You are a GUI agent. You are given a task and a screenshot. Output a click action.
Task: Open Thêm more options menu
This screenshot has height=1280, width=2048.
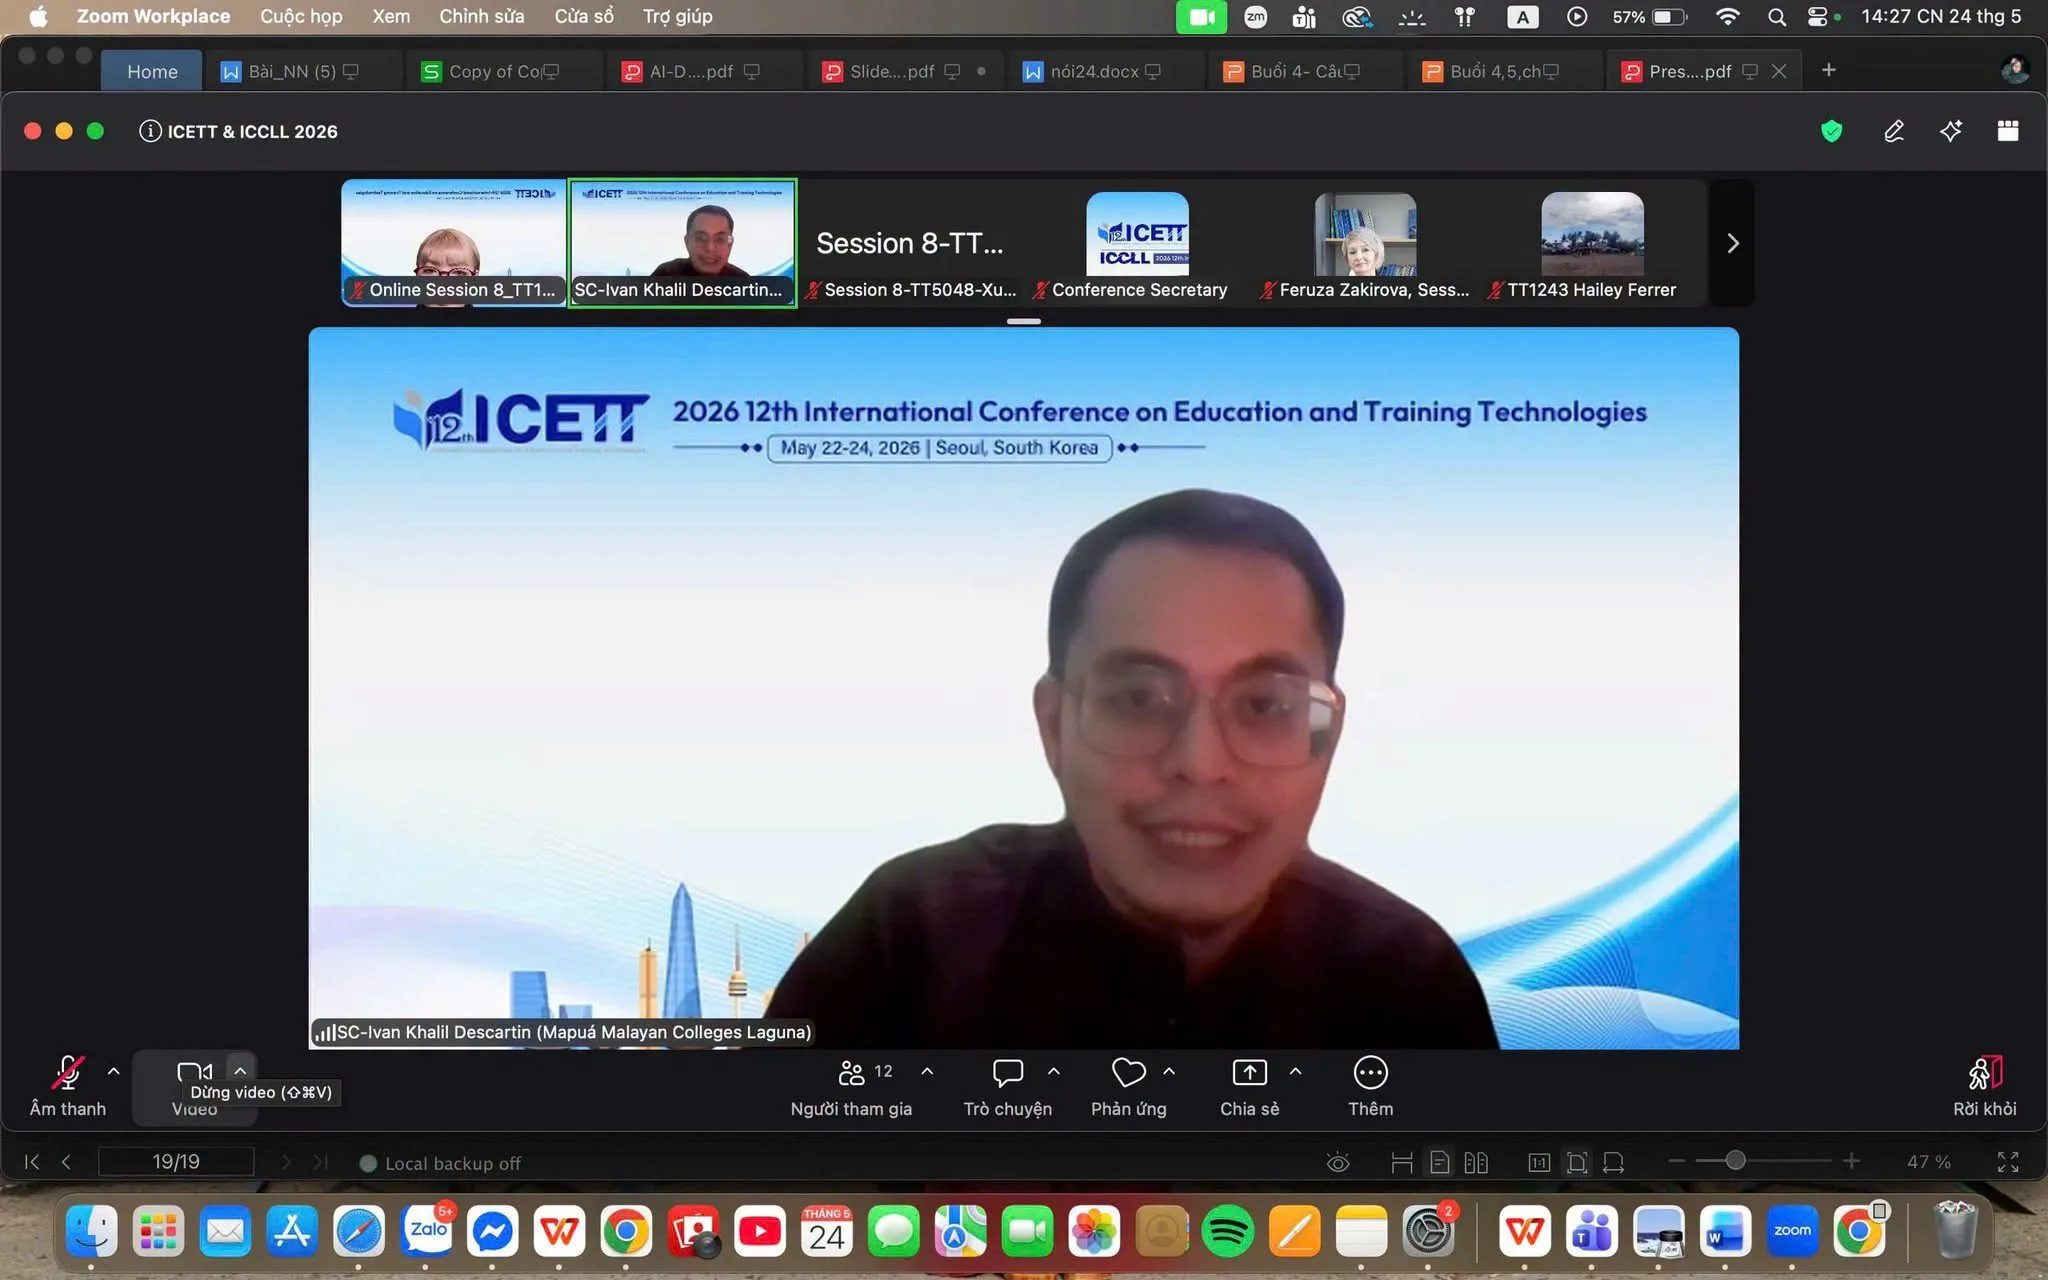(x=1370, y=1086)
